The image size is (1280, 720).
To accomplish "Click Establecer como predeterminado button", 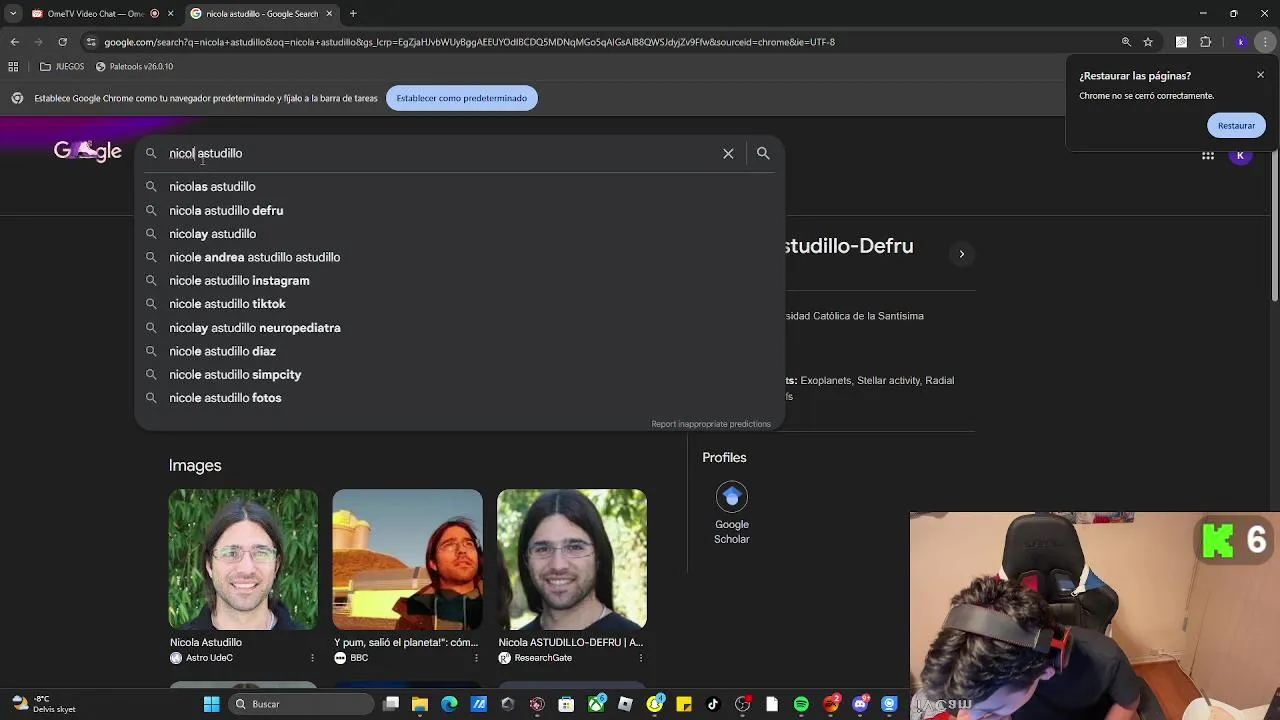I will click(x=461, y=98).
